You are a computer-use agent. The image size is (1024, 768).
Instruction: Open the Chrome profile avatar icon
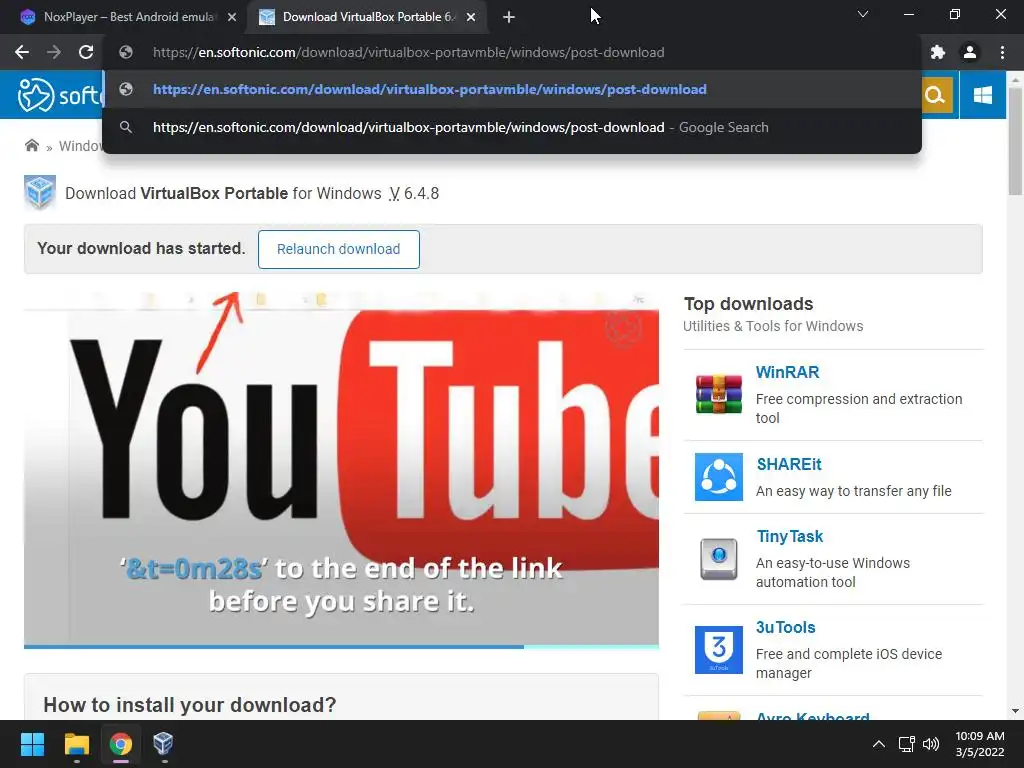pyautogui.click(x=970, y=52)
